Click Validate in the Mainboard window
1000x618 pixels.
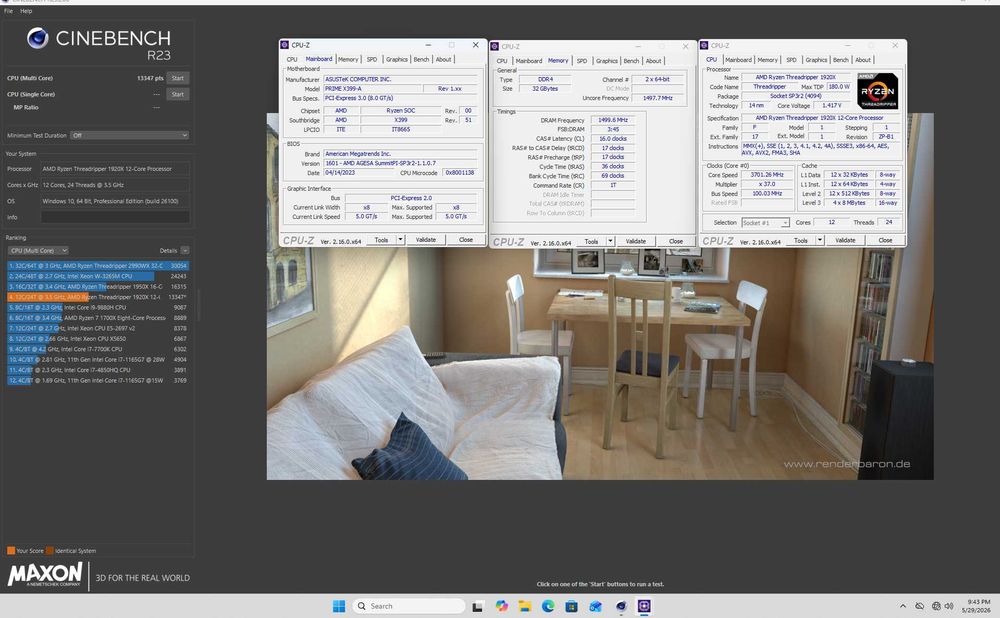(426, 240)
